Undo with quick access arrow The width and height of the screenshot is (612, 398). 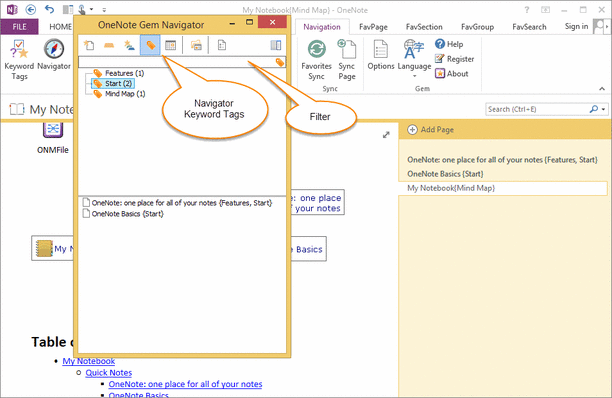click(x=49, y=9)
